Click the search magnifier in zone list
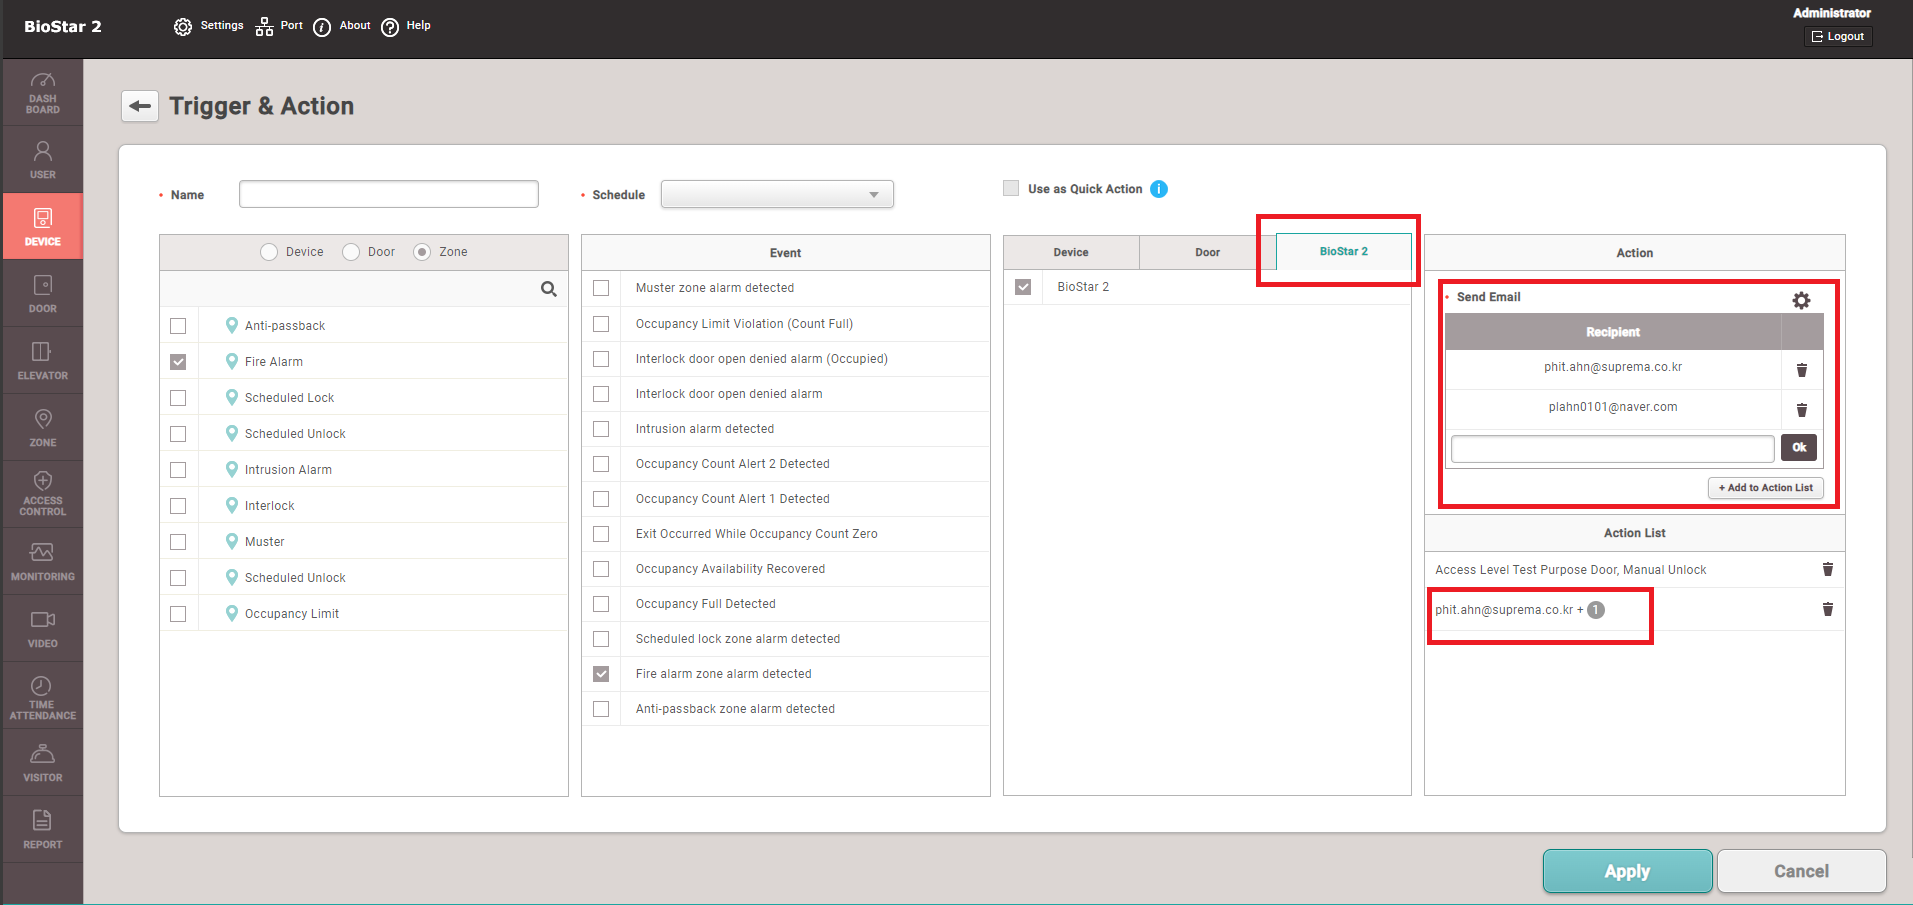Screen dimensions: 1913x905 [x=548, y=289]
